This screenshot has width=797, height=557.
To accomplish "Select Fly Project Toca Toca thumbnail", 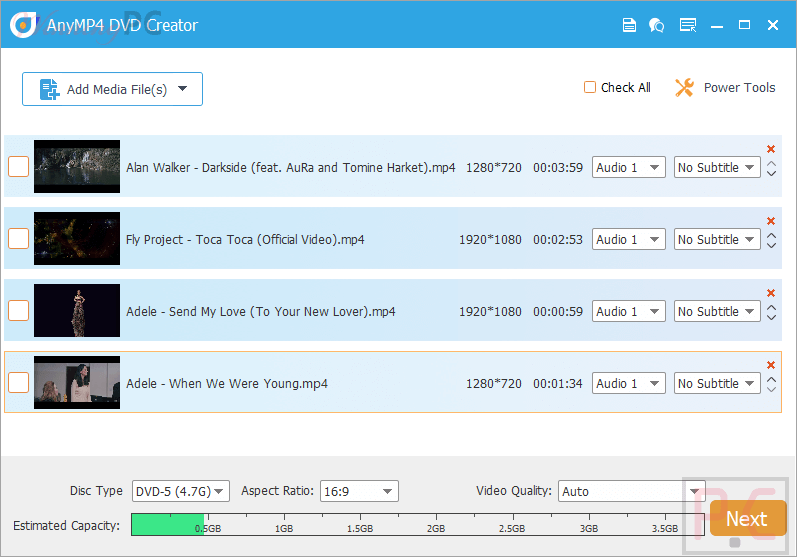I will 77,239.
